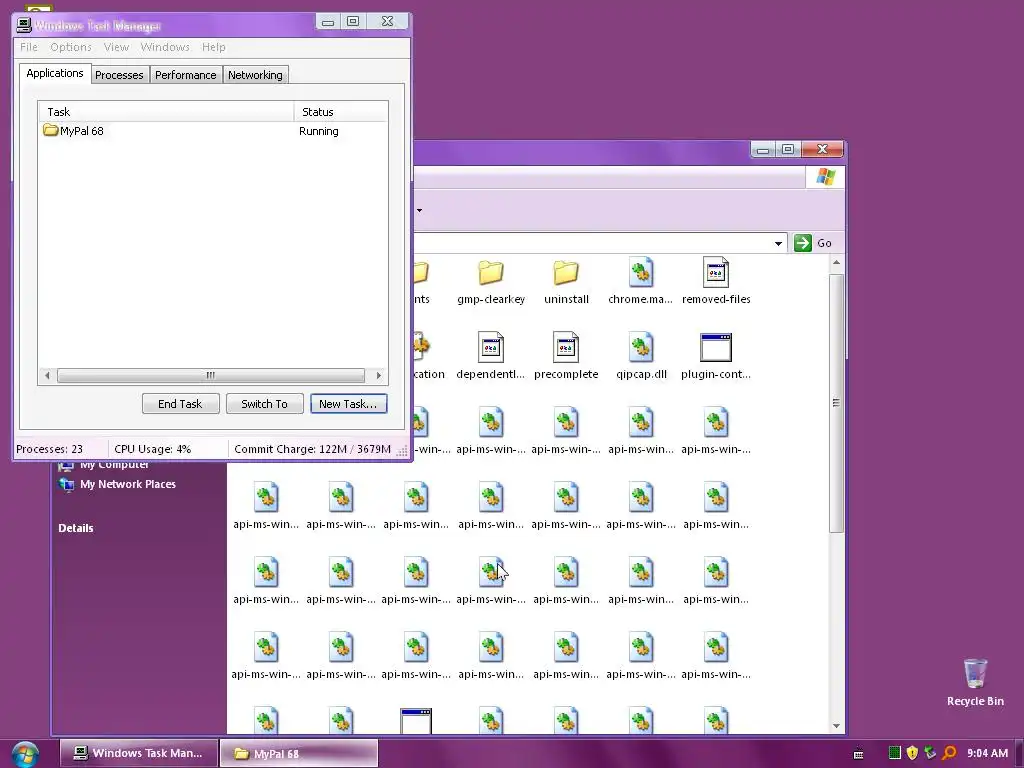Switch to the Processes tab
Viewport: 1024px width, 768px height.
pos(120,75)
